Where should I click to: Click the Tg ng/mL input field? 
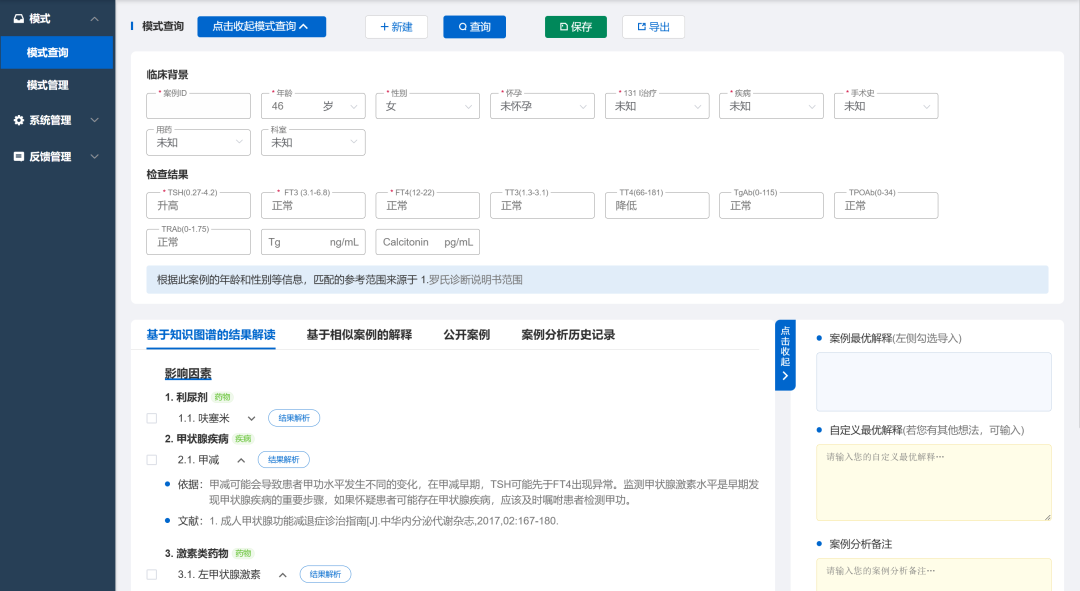point(313,242)
